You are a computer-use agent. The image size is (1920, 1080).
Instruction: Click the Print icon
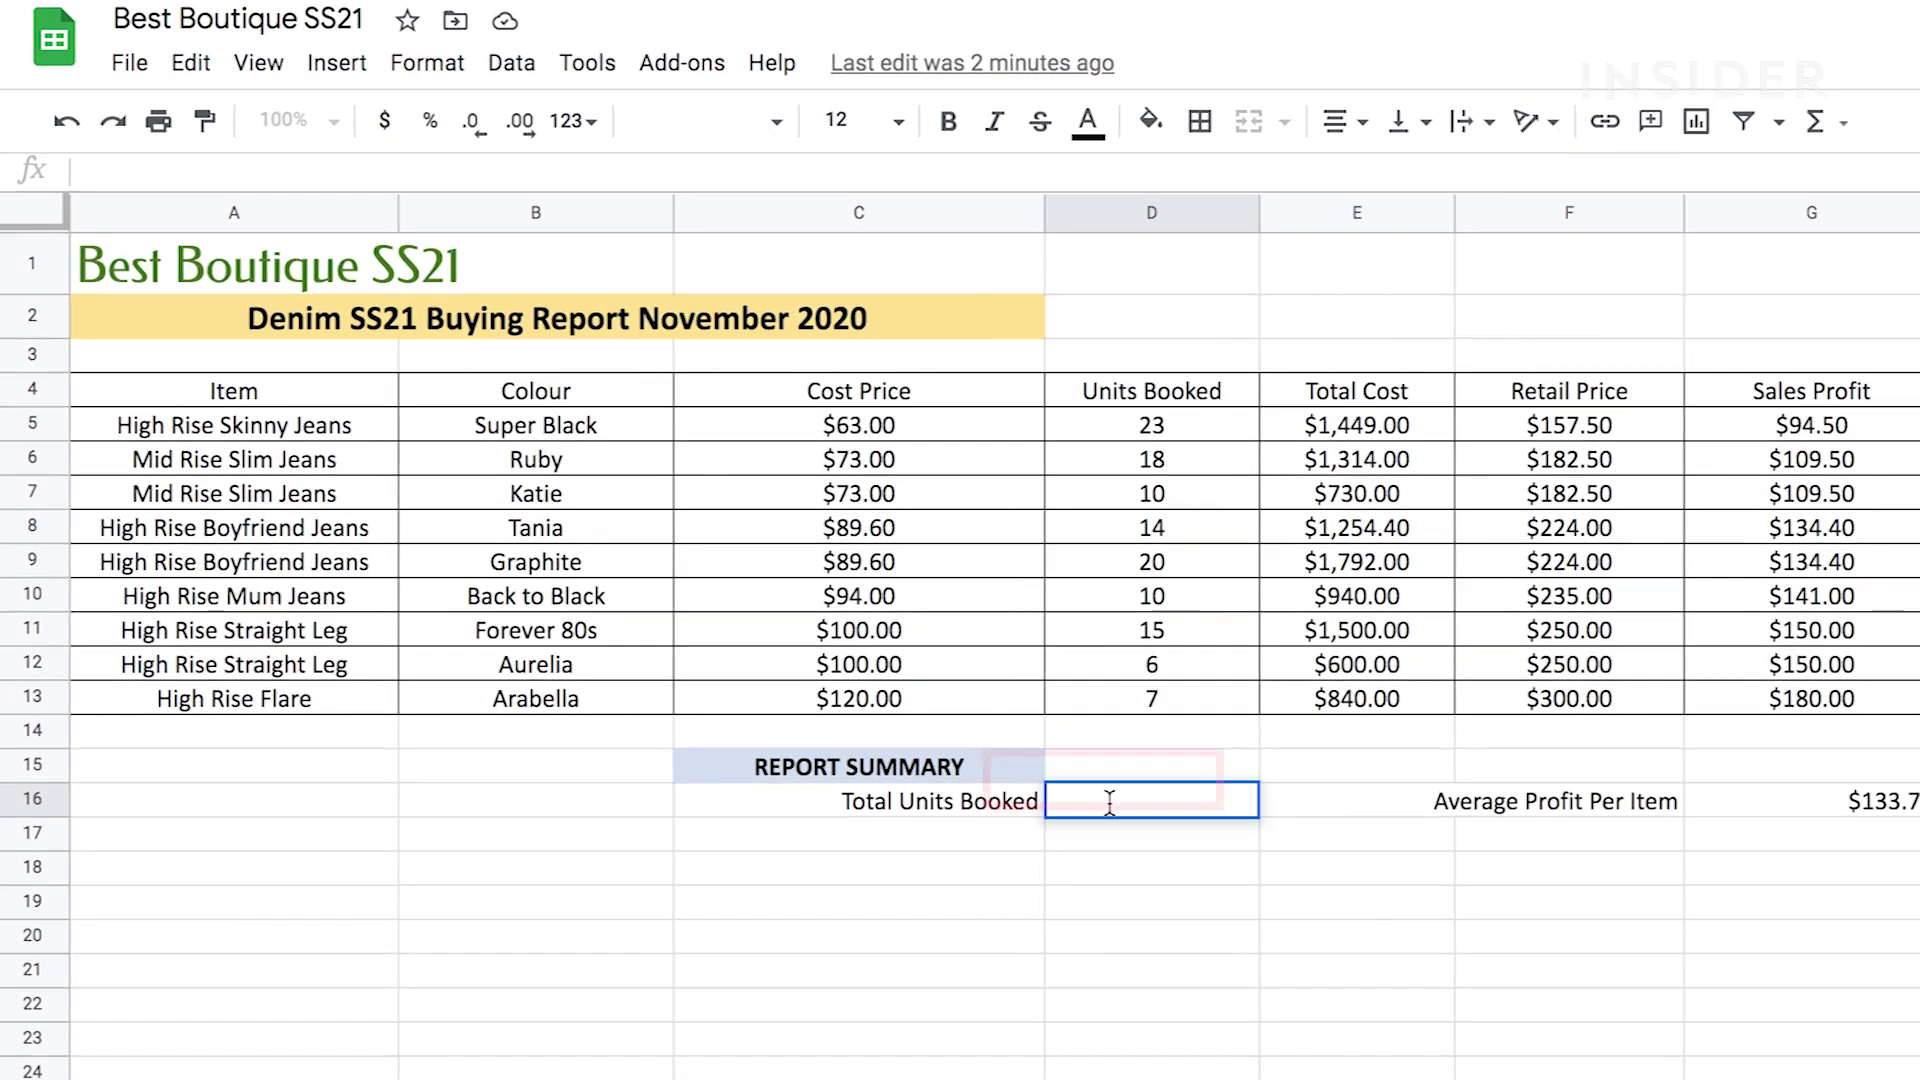158,121
